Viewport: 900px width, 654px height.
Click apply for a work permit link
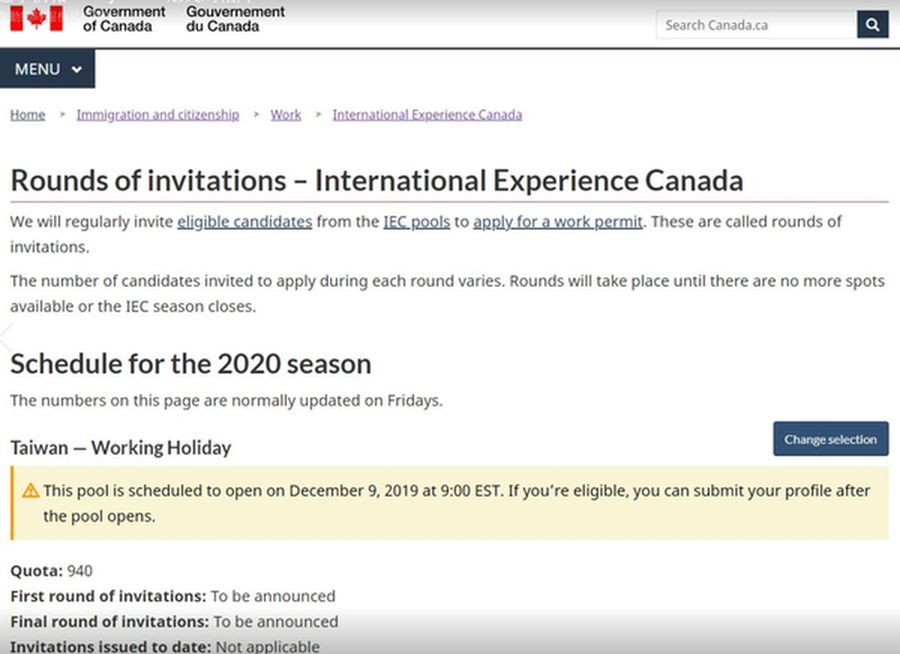557,222
